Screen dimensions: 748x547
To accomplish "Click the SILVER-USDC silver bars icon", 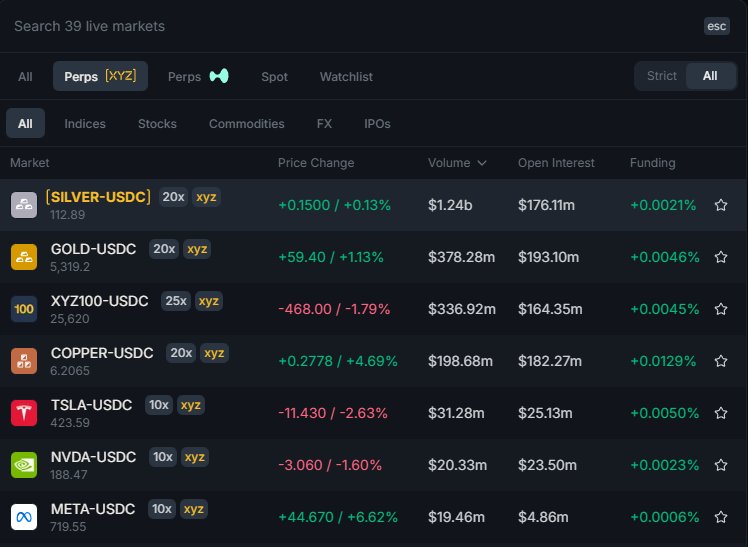I will 24,205.
